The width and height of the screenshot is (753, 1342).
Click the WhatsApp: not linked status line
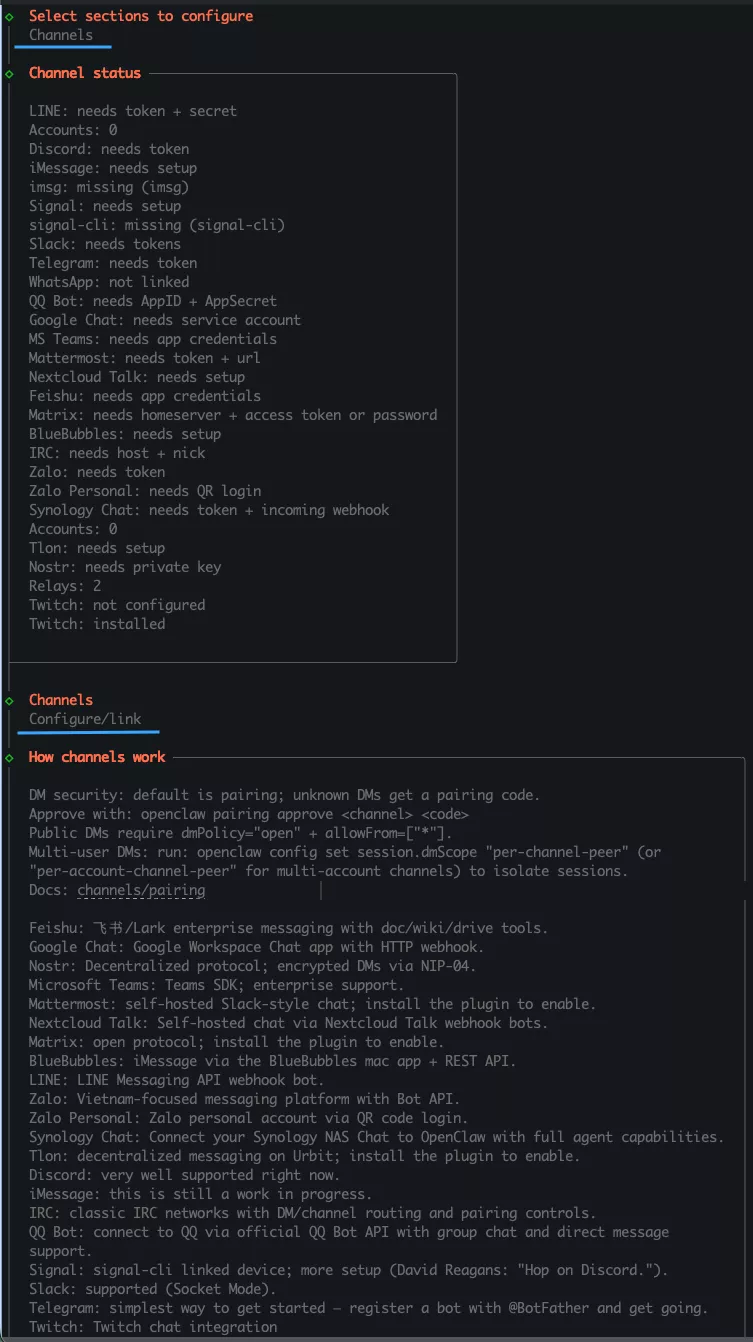109,282
